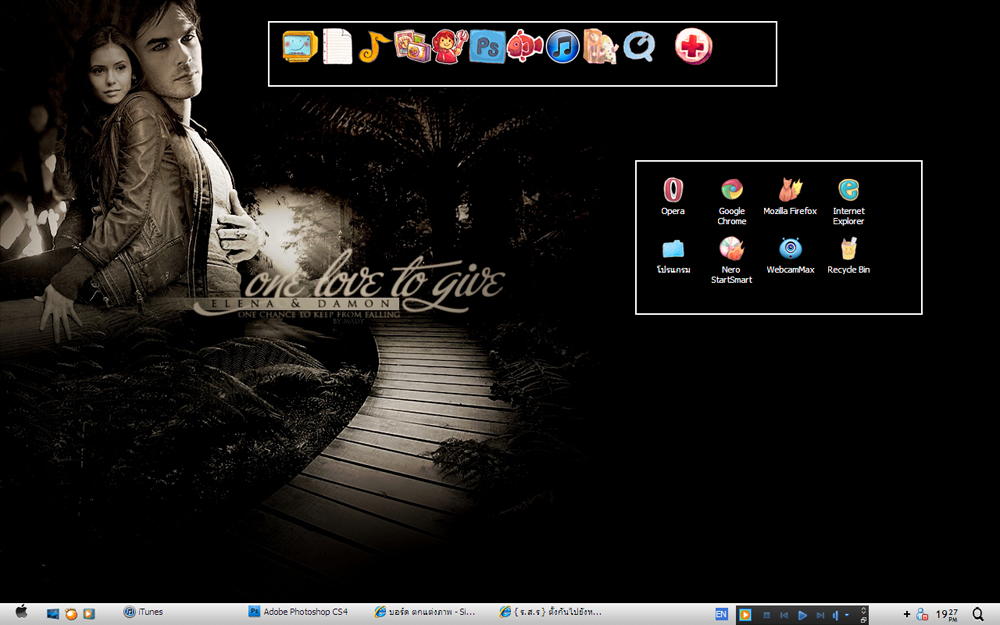
Task: Open the orange music note dock icon
Action: click(x=374, y=46)
